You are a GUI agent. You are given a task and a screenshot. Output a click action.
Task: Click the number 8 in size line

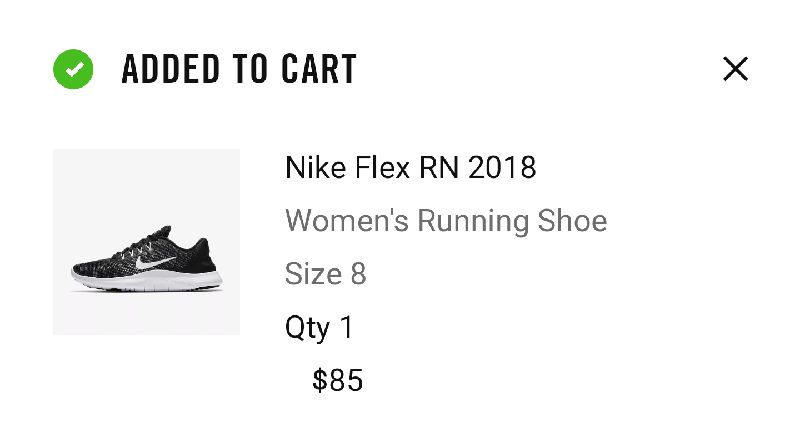tap(358, 274)
